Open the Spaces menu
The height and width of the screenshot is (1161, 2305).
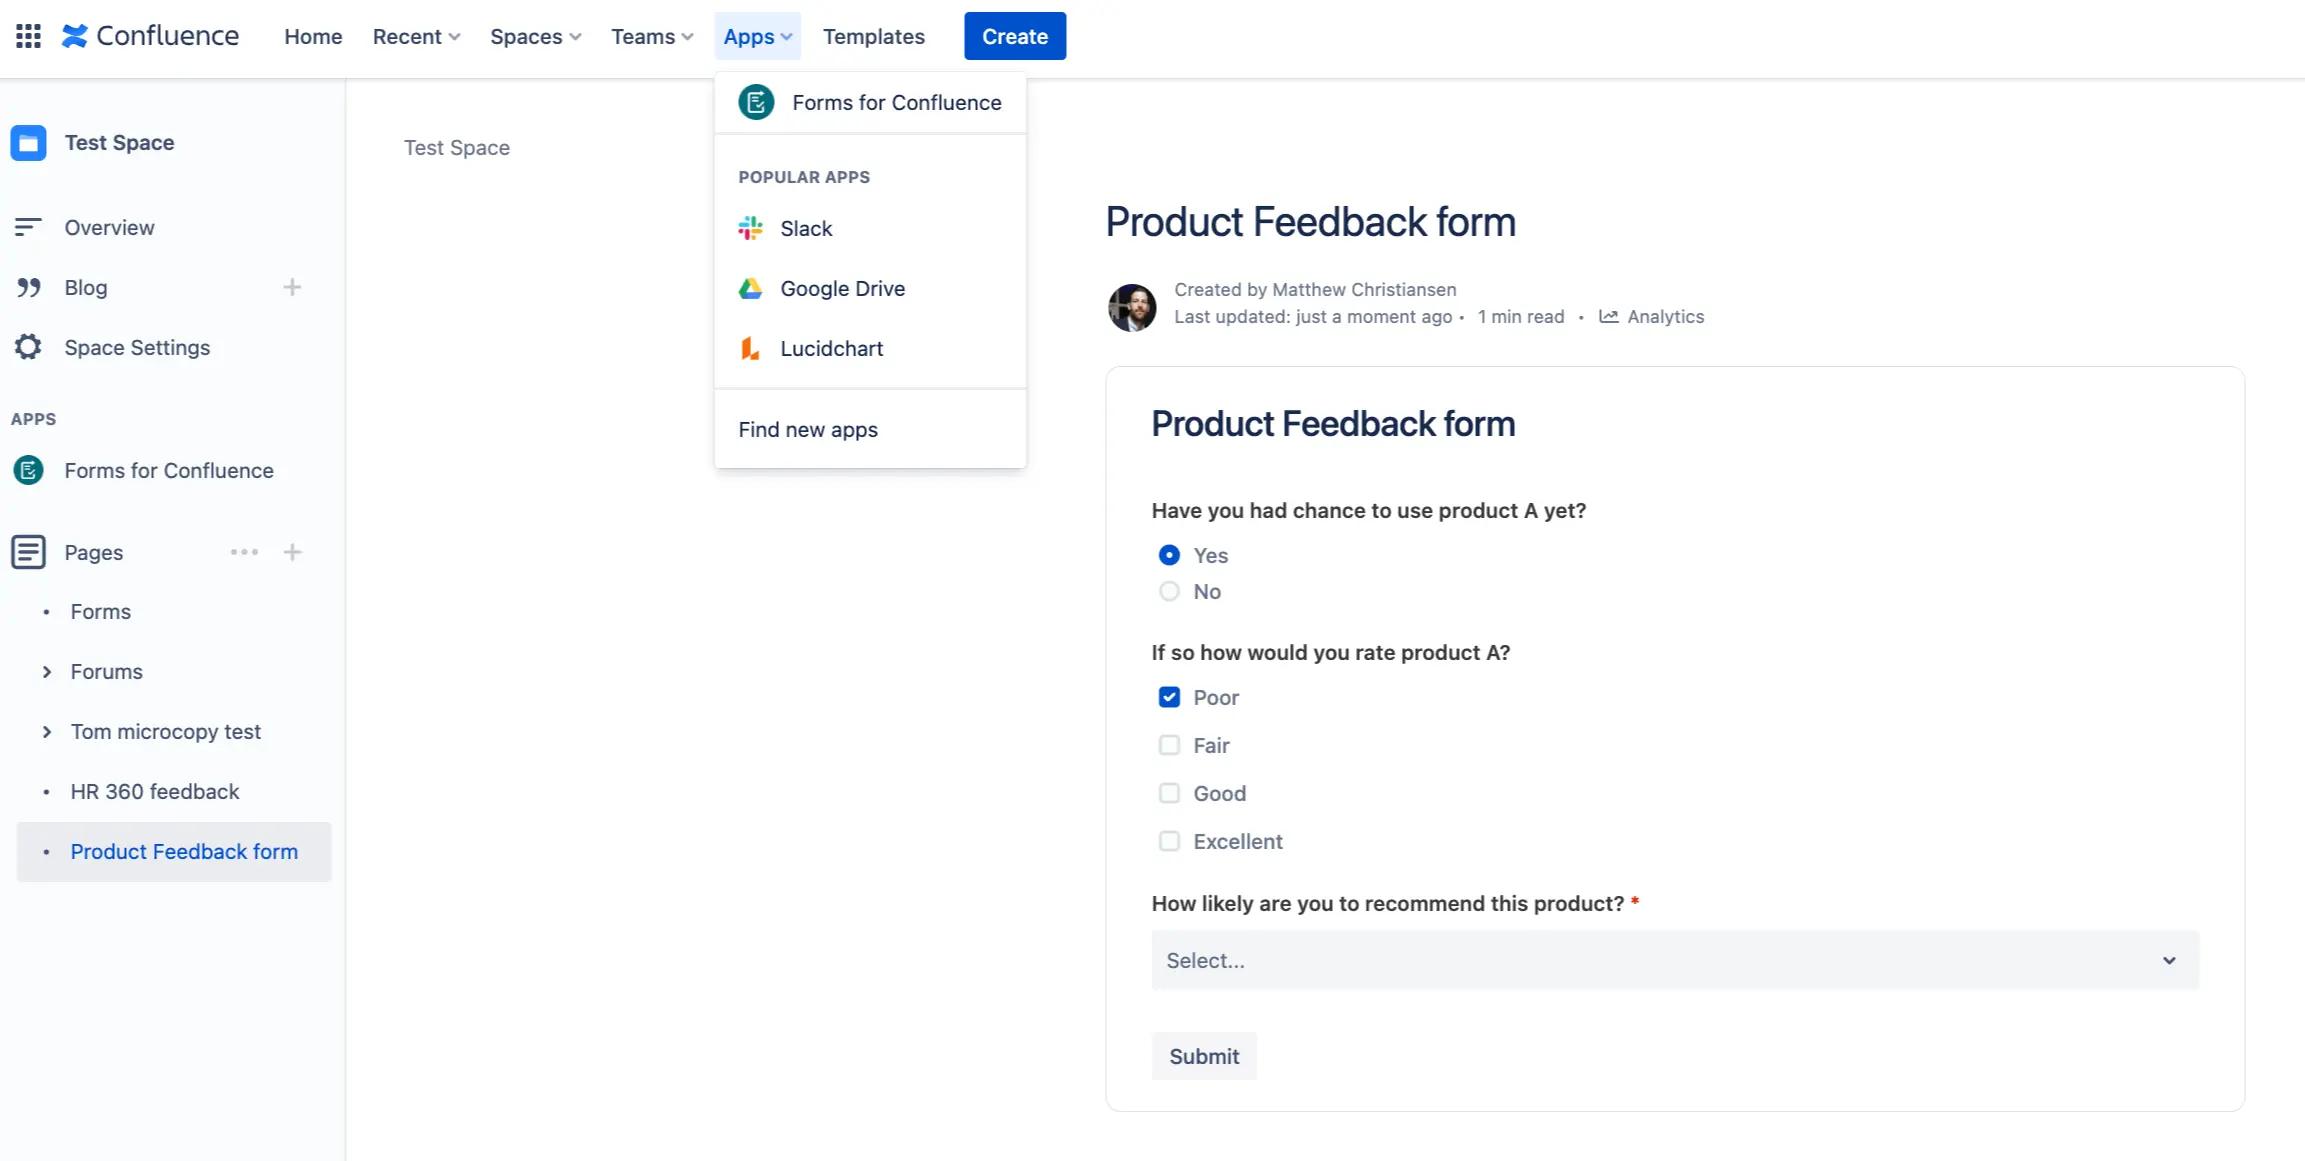[x=535, y=36]
